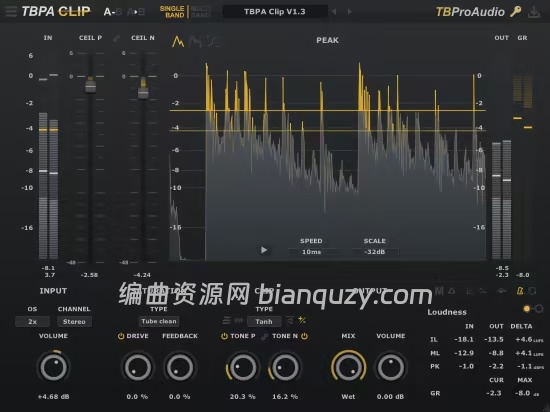Toggle the M mono icon above Loudness
The width and height of the screenshot is (550, 412).
[439, 291]
